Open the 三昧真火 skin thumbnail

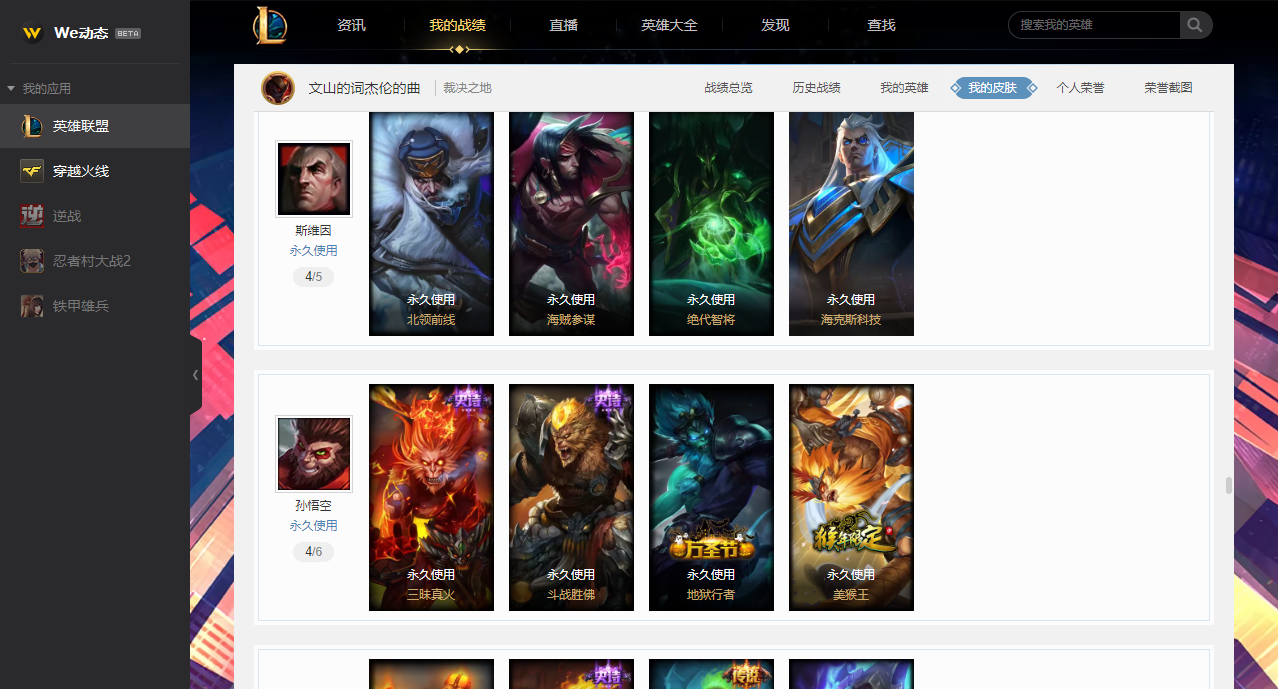[x=431, y=497]
